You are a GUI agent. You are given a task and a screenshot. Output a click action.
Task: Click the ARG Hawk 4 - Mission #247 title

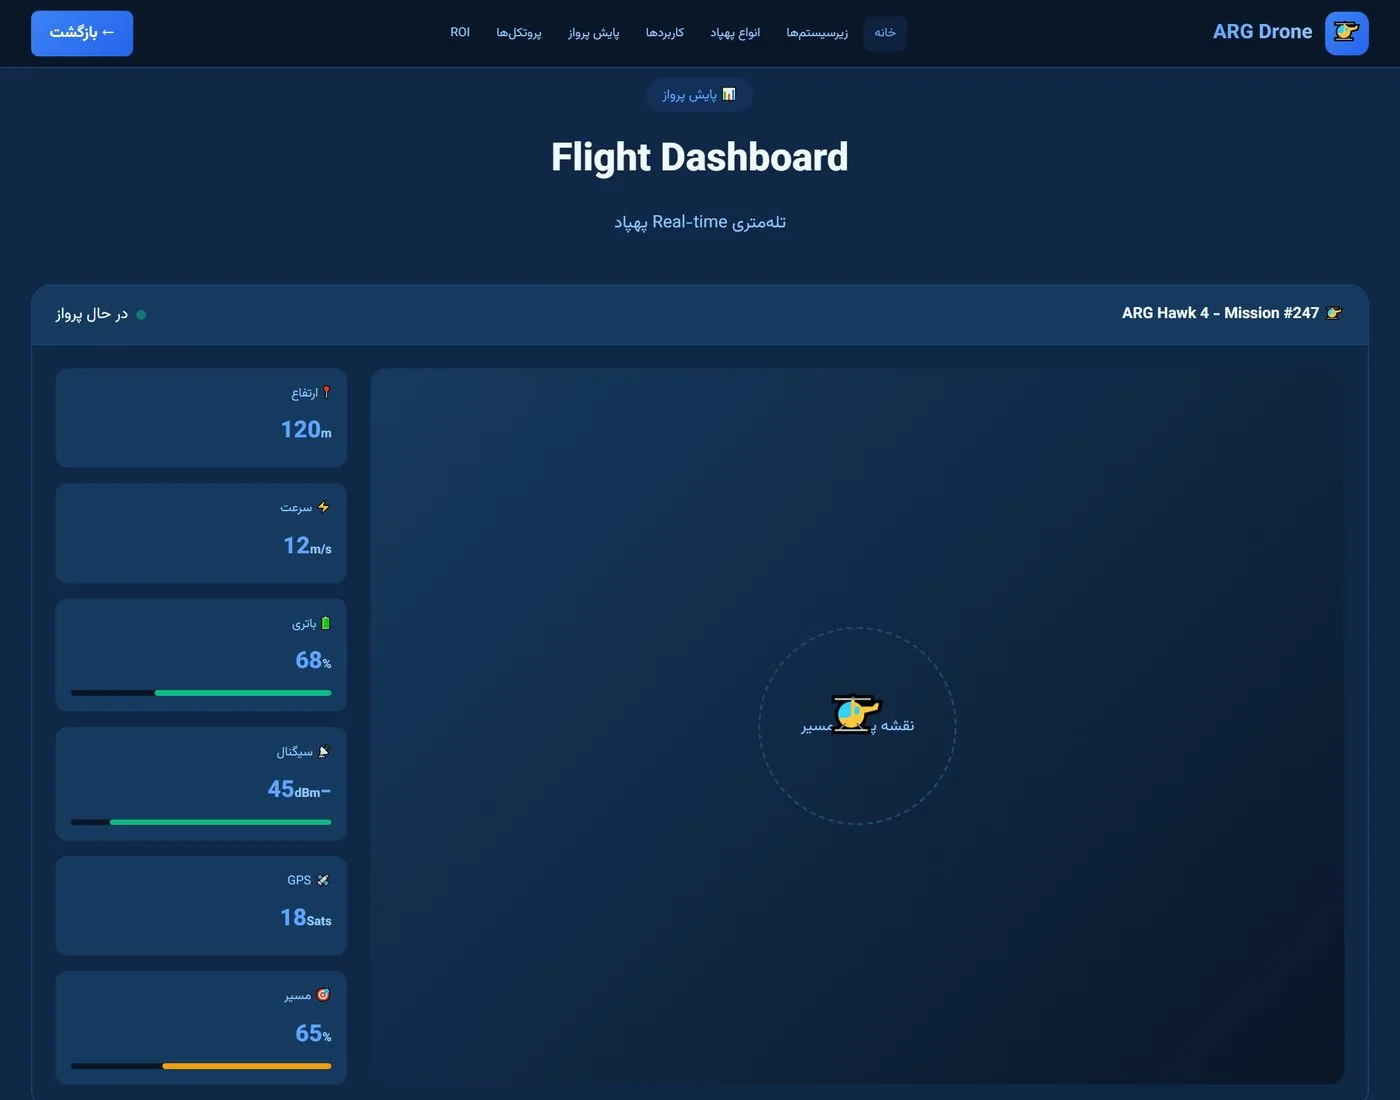coord(1220,313)
